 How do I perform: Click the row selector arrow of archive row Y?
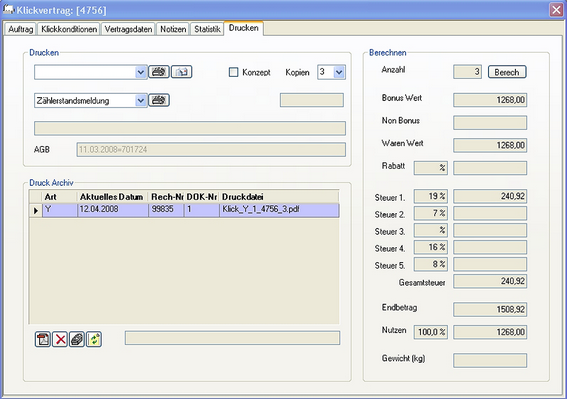[x=36, y=210]
